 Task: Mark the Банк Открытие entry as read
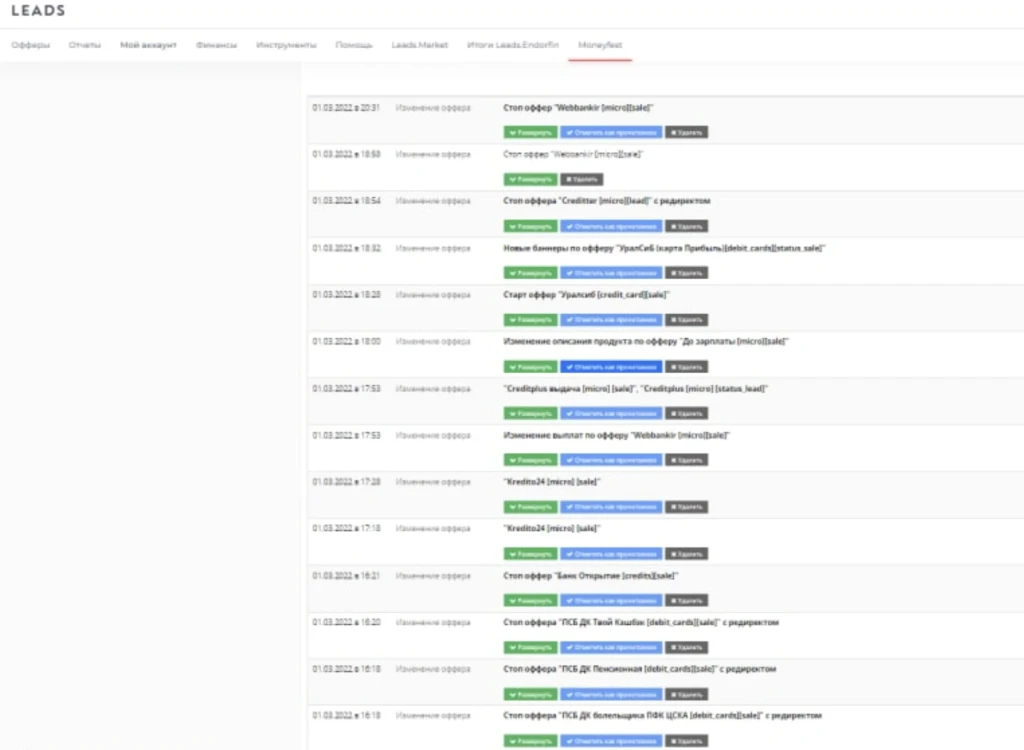(611, 600)
